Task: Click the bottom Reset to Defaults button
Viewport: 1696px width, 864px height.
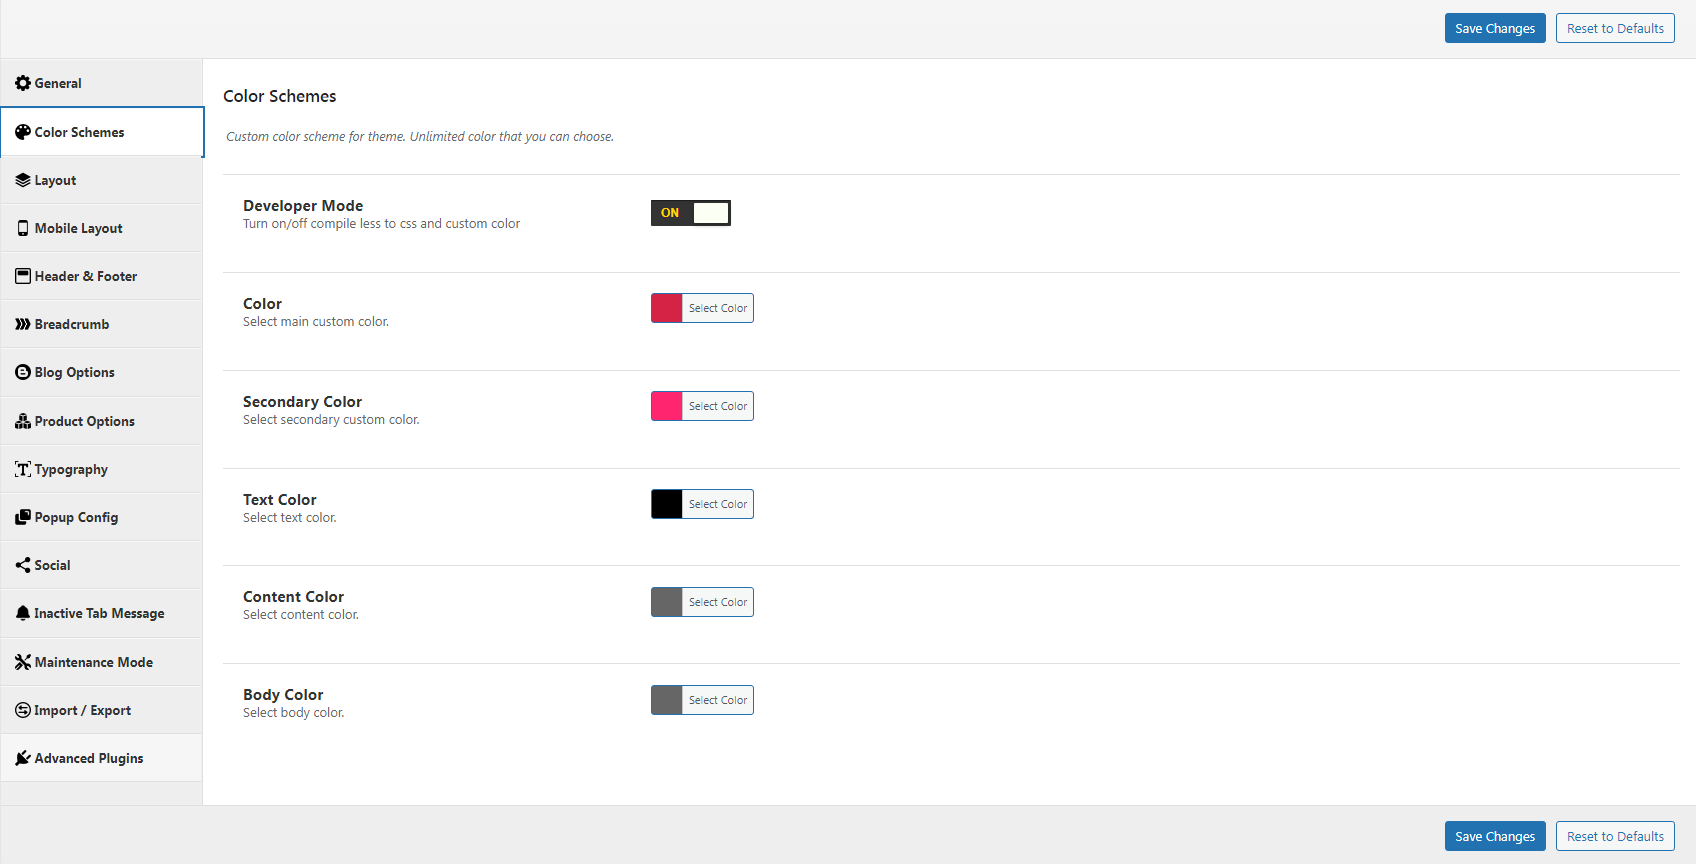Action: click(1614, 836)
